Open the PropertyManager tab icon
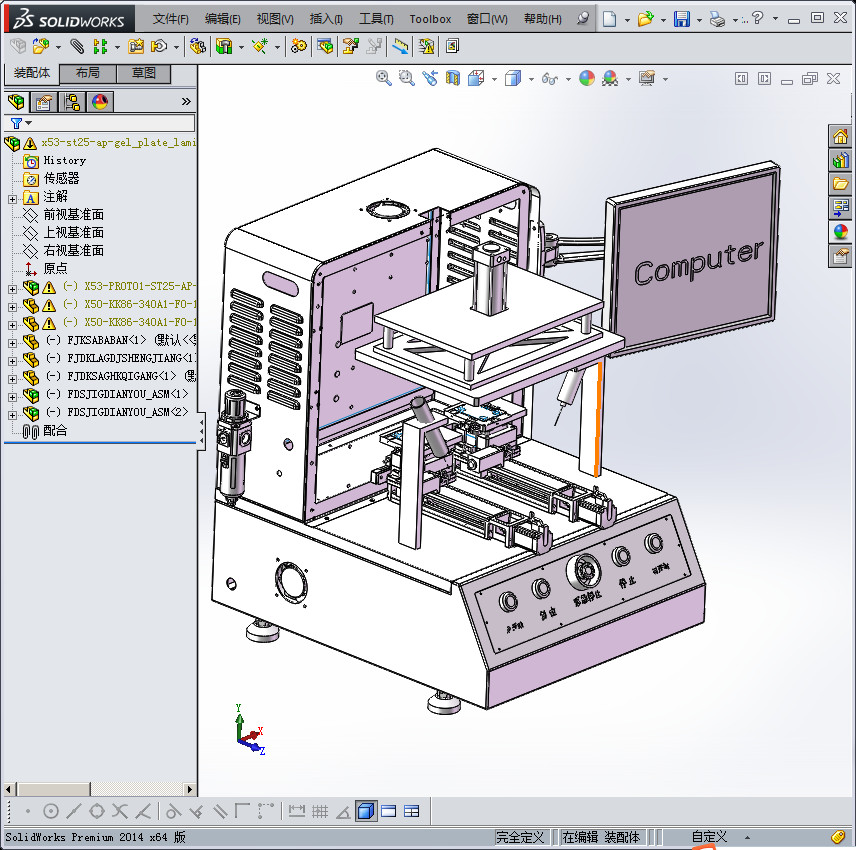 point(43,102)
